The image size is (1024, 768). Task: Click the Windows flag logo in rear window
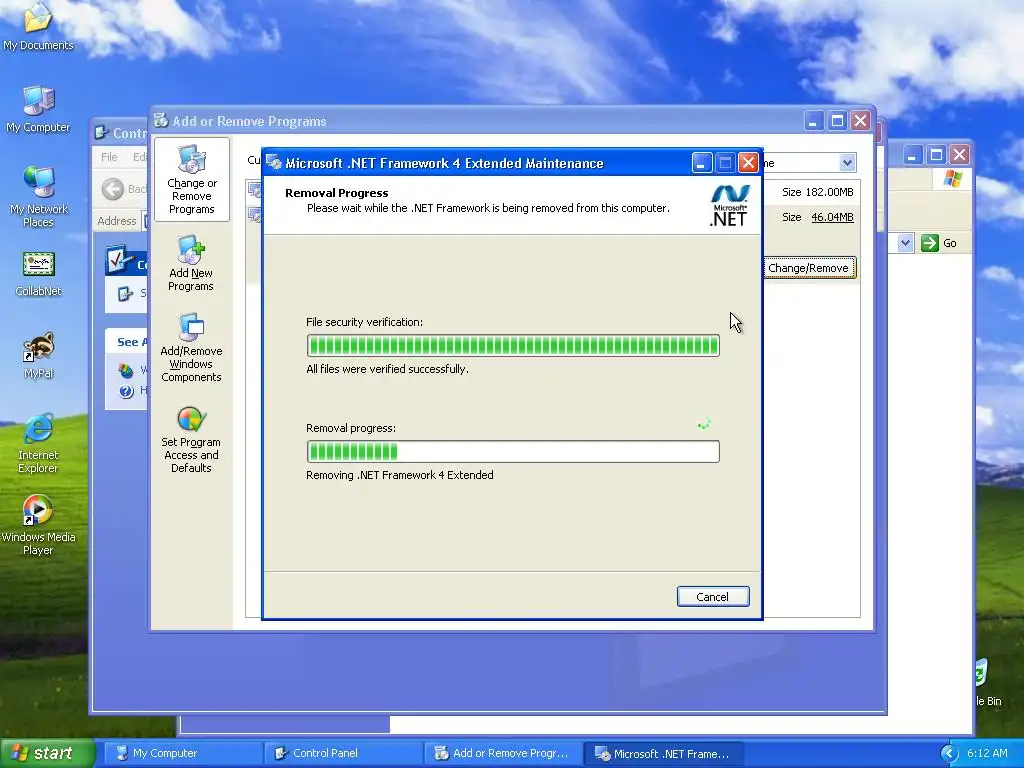952,178
